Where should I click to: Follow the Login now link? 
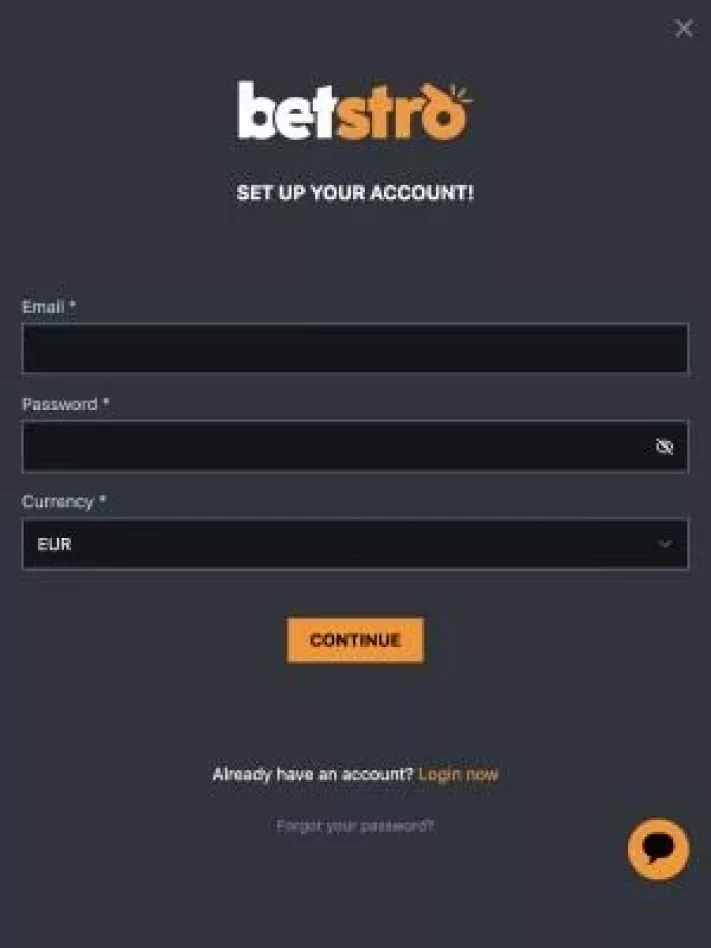[x=458, y=774]
